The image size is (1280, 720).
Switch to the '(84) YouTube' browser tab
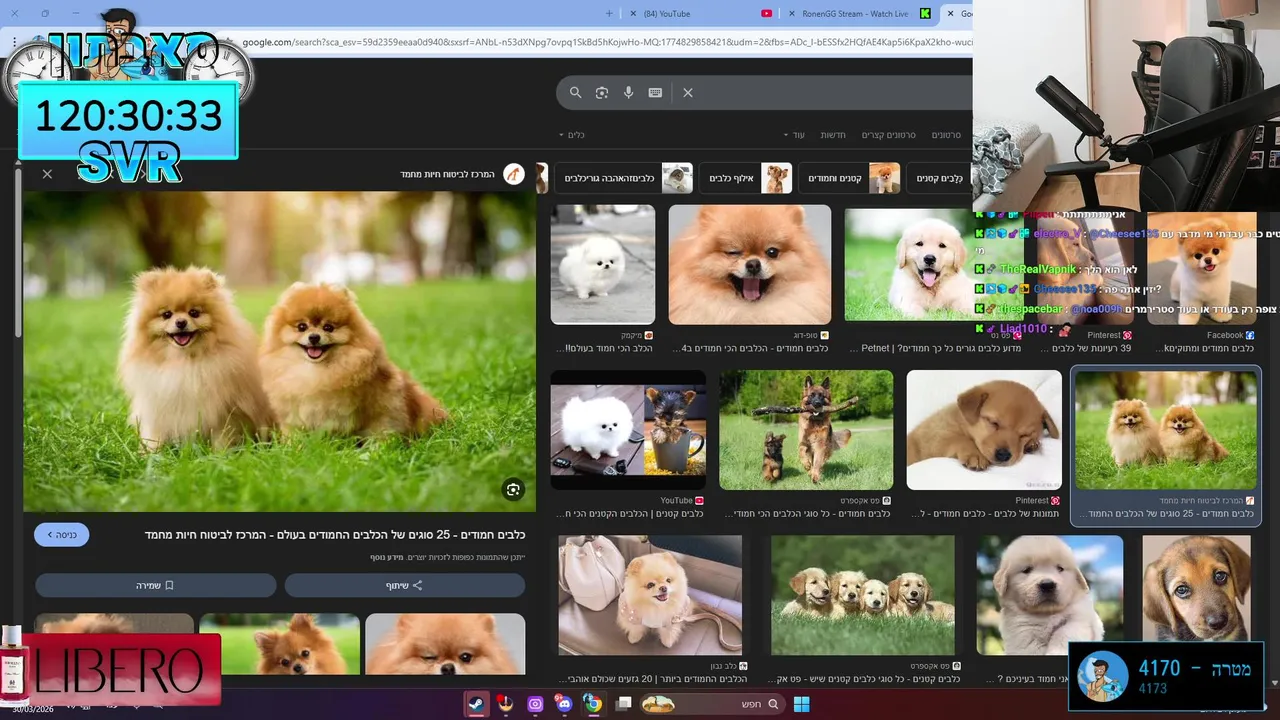click(x=700, y=13)
